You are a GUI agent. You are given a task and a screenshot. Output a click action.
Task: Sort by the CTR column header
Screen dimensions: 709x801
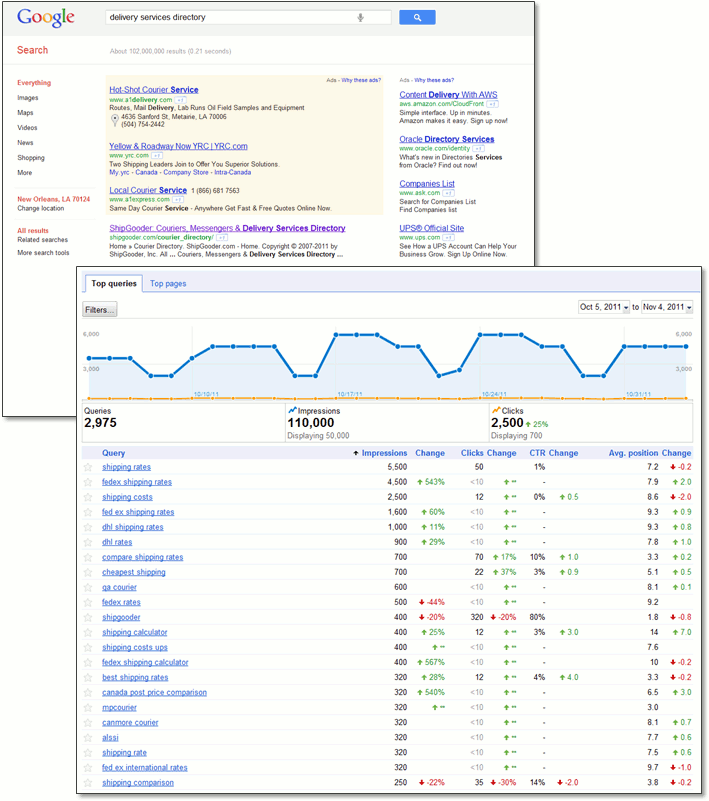point(537,453)
